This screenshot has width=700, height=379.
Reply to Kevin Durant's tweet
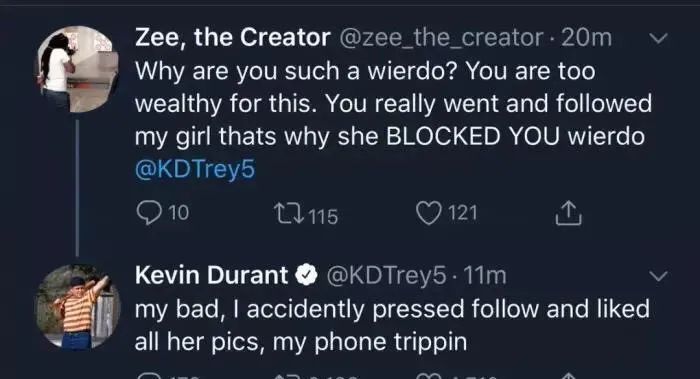(x=149, y=376)
